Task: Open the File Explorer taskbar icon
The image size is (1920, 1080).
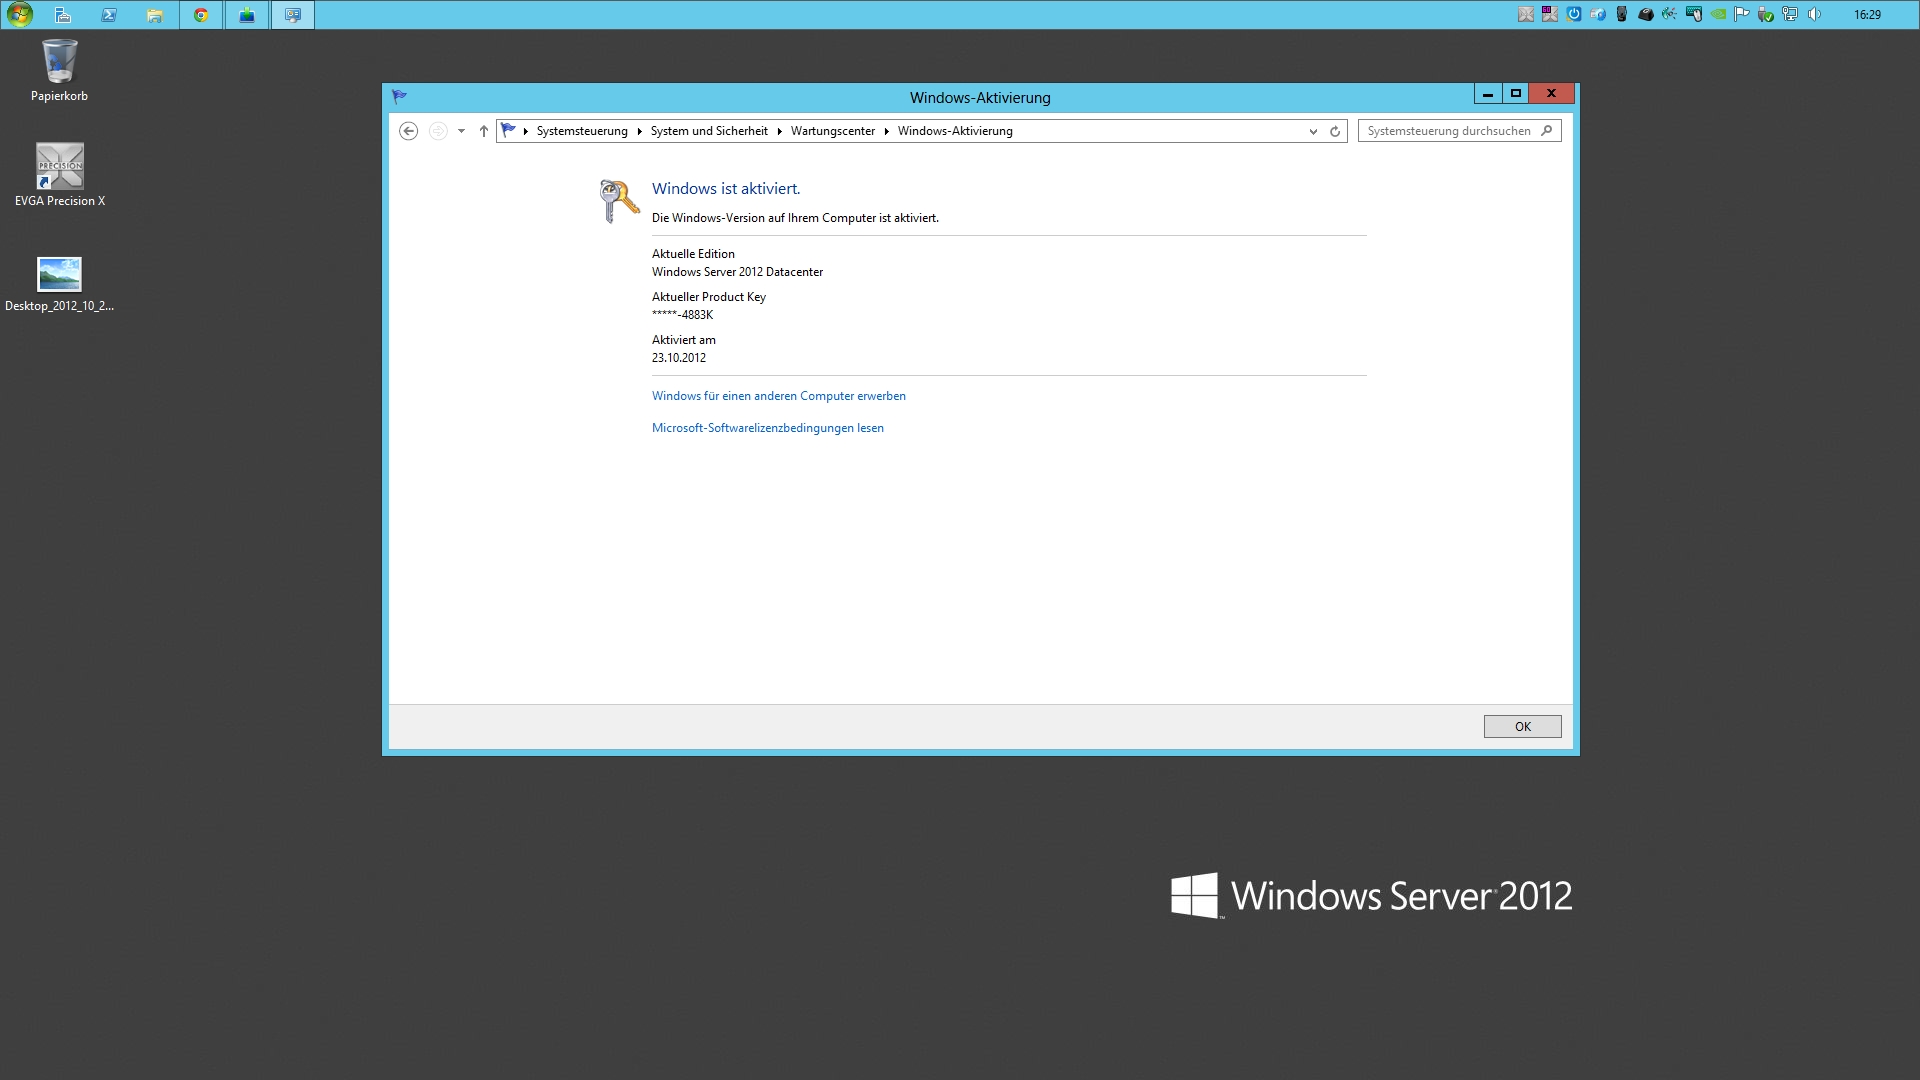Action: (x=154, y=15)
